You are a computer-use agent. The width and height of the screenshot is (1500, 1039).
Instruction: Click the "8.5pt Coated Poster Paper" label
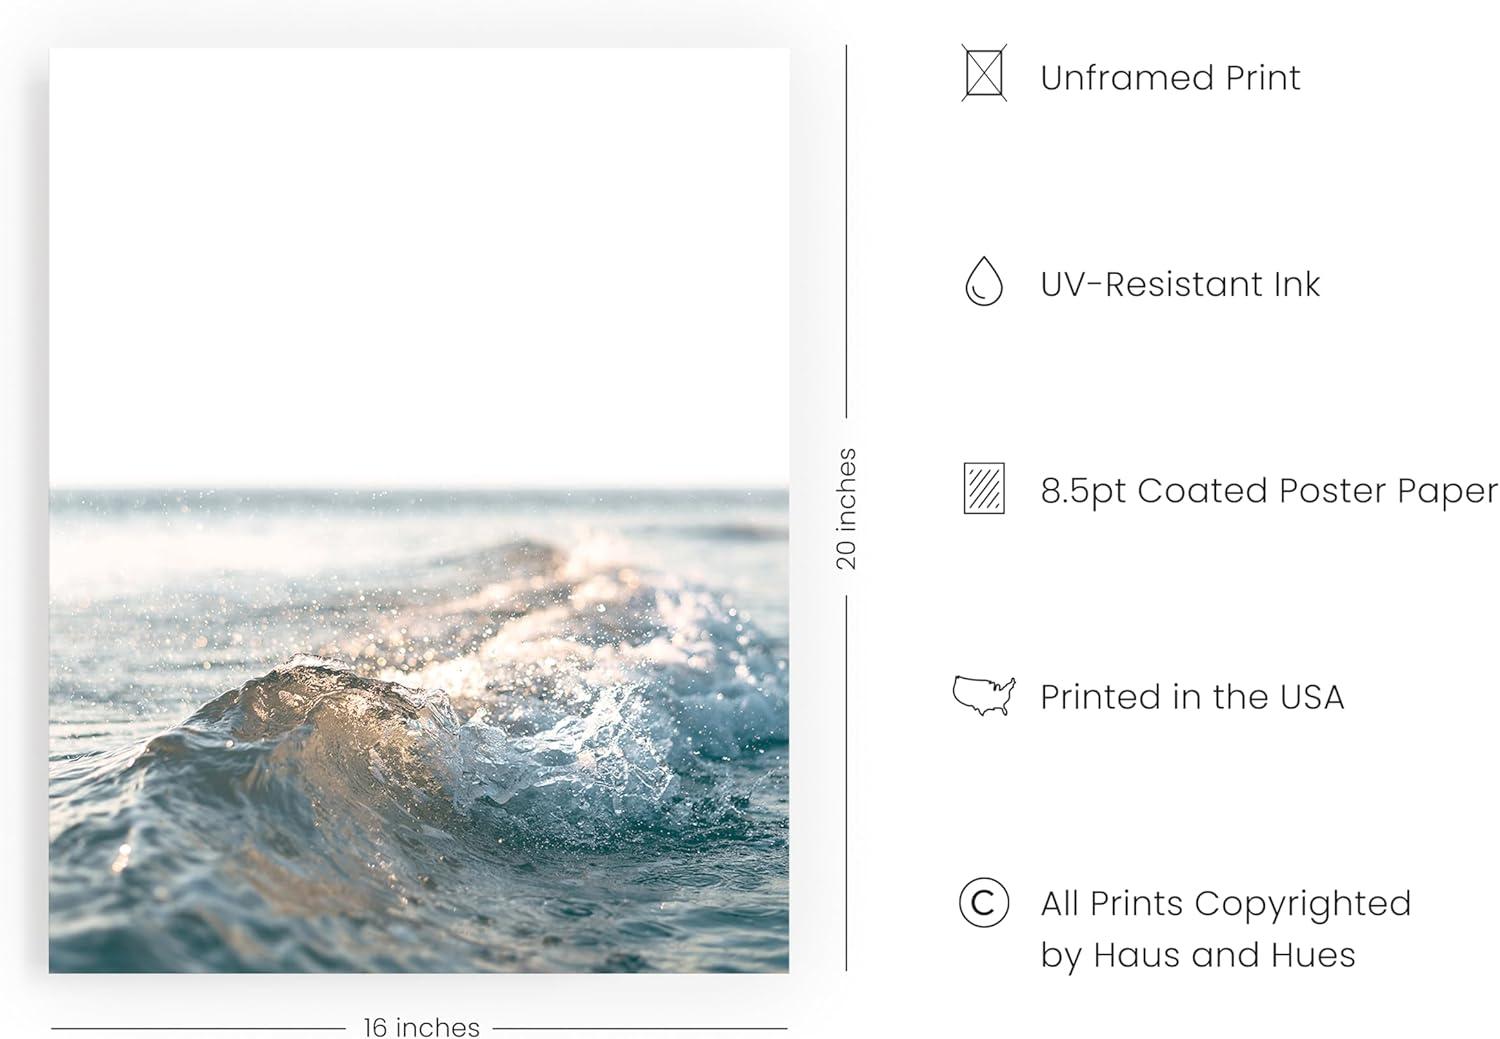(1269, 491)
